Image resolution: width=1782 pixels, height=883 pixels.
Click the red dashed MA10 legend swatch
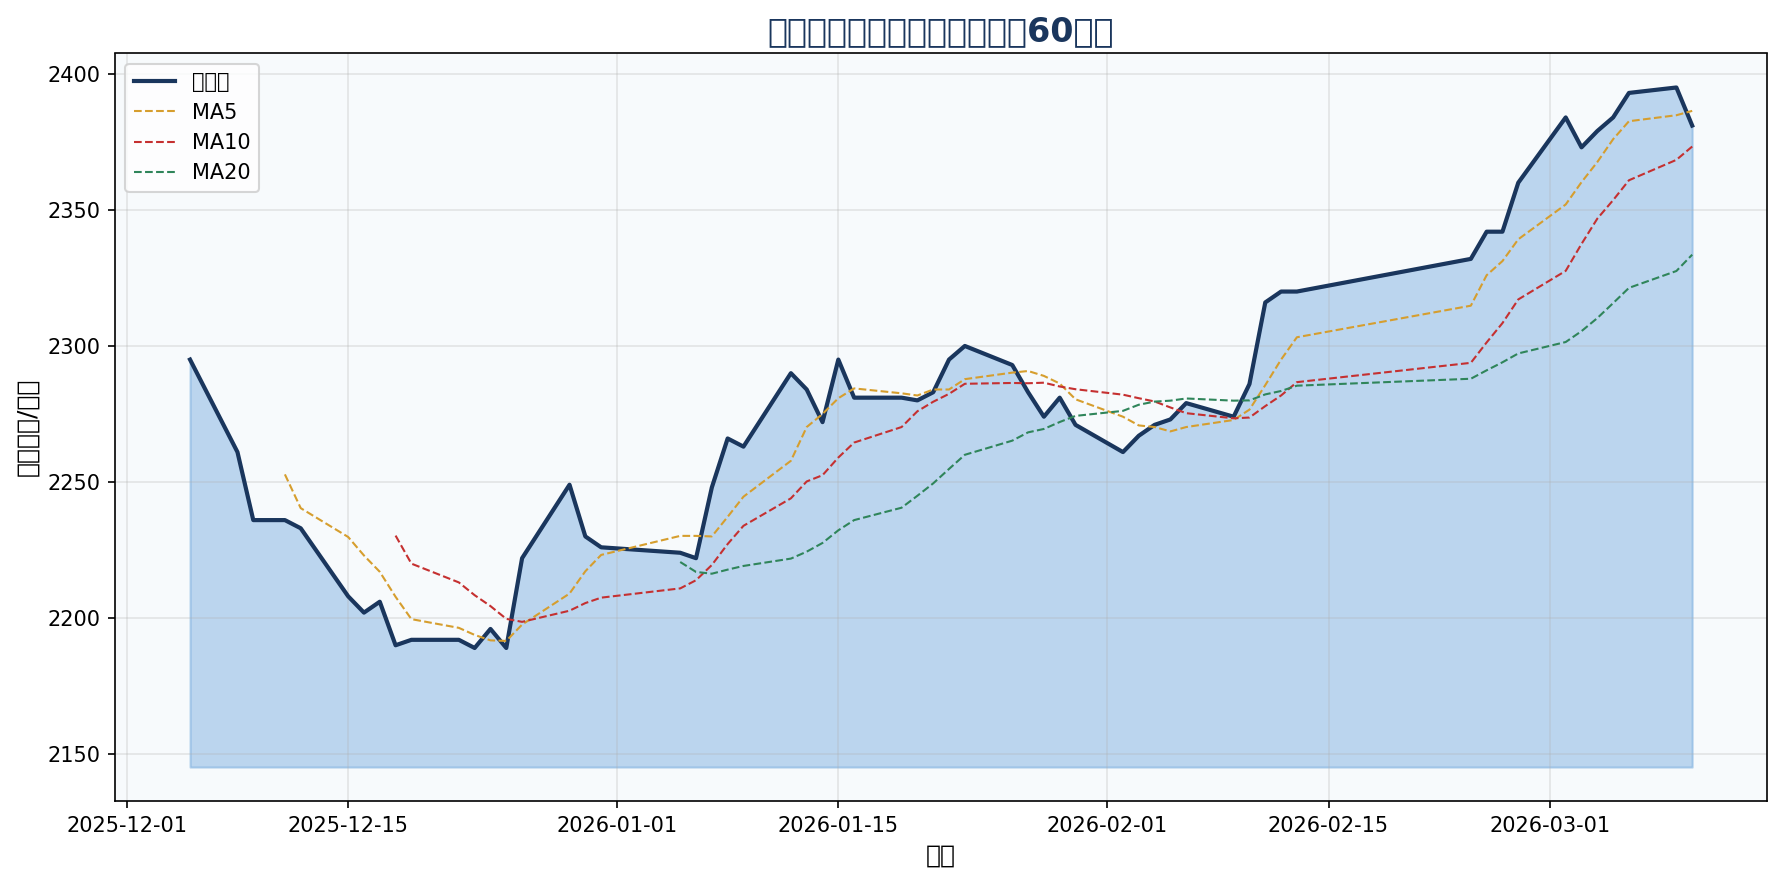point(155,142)
